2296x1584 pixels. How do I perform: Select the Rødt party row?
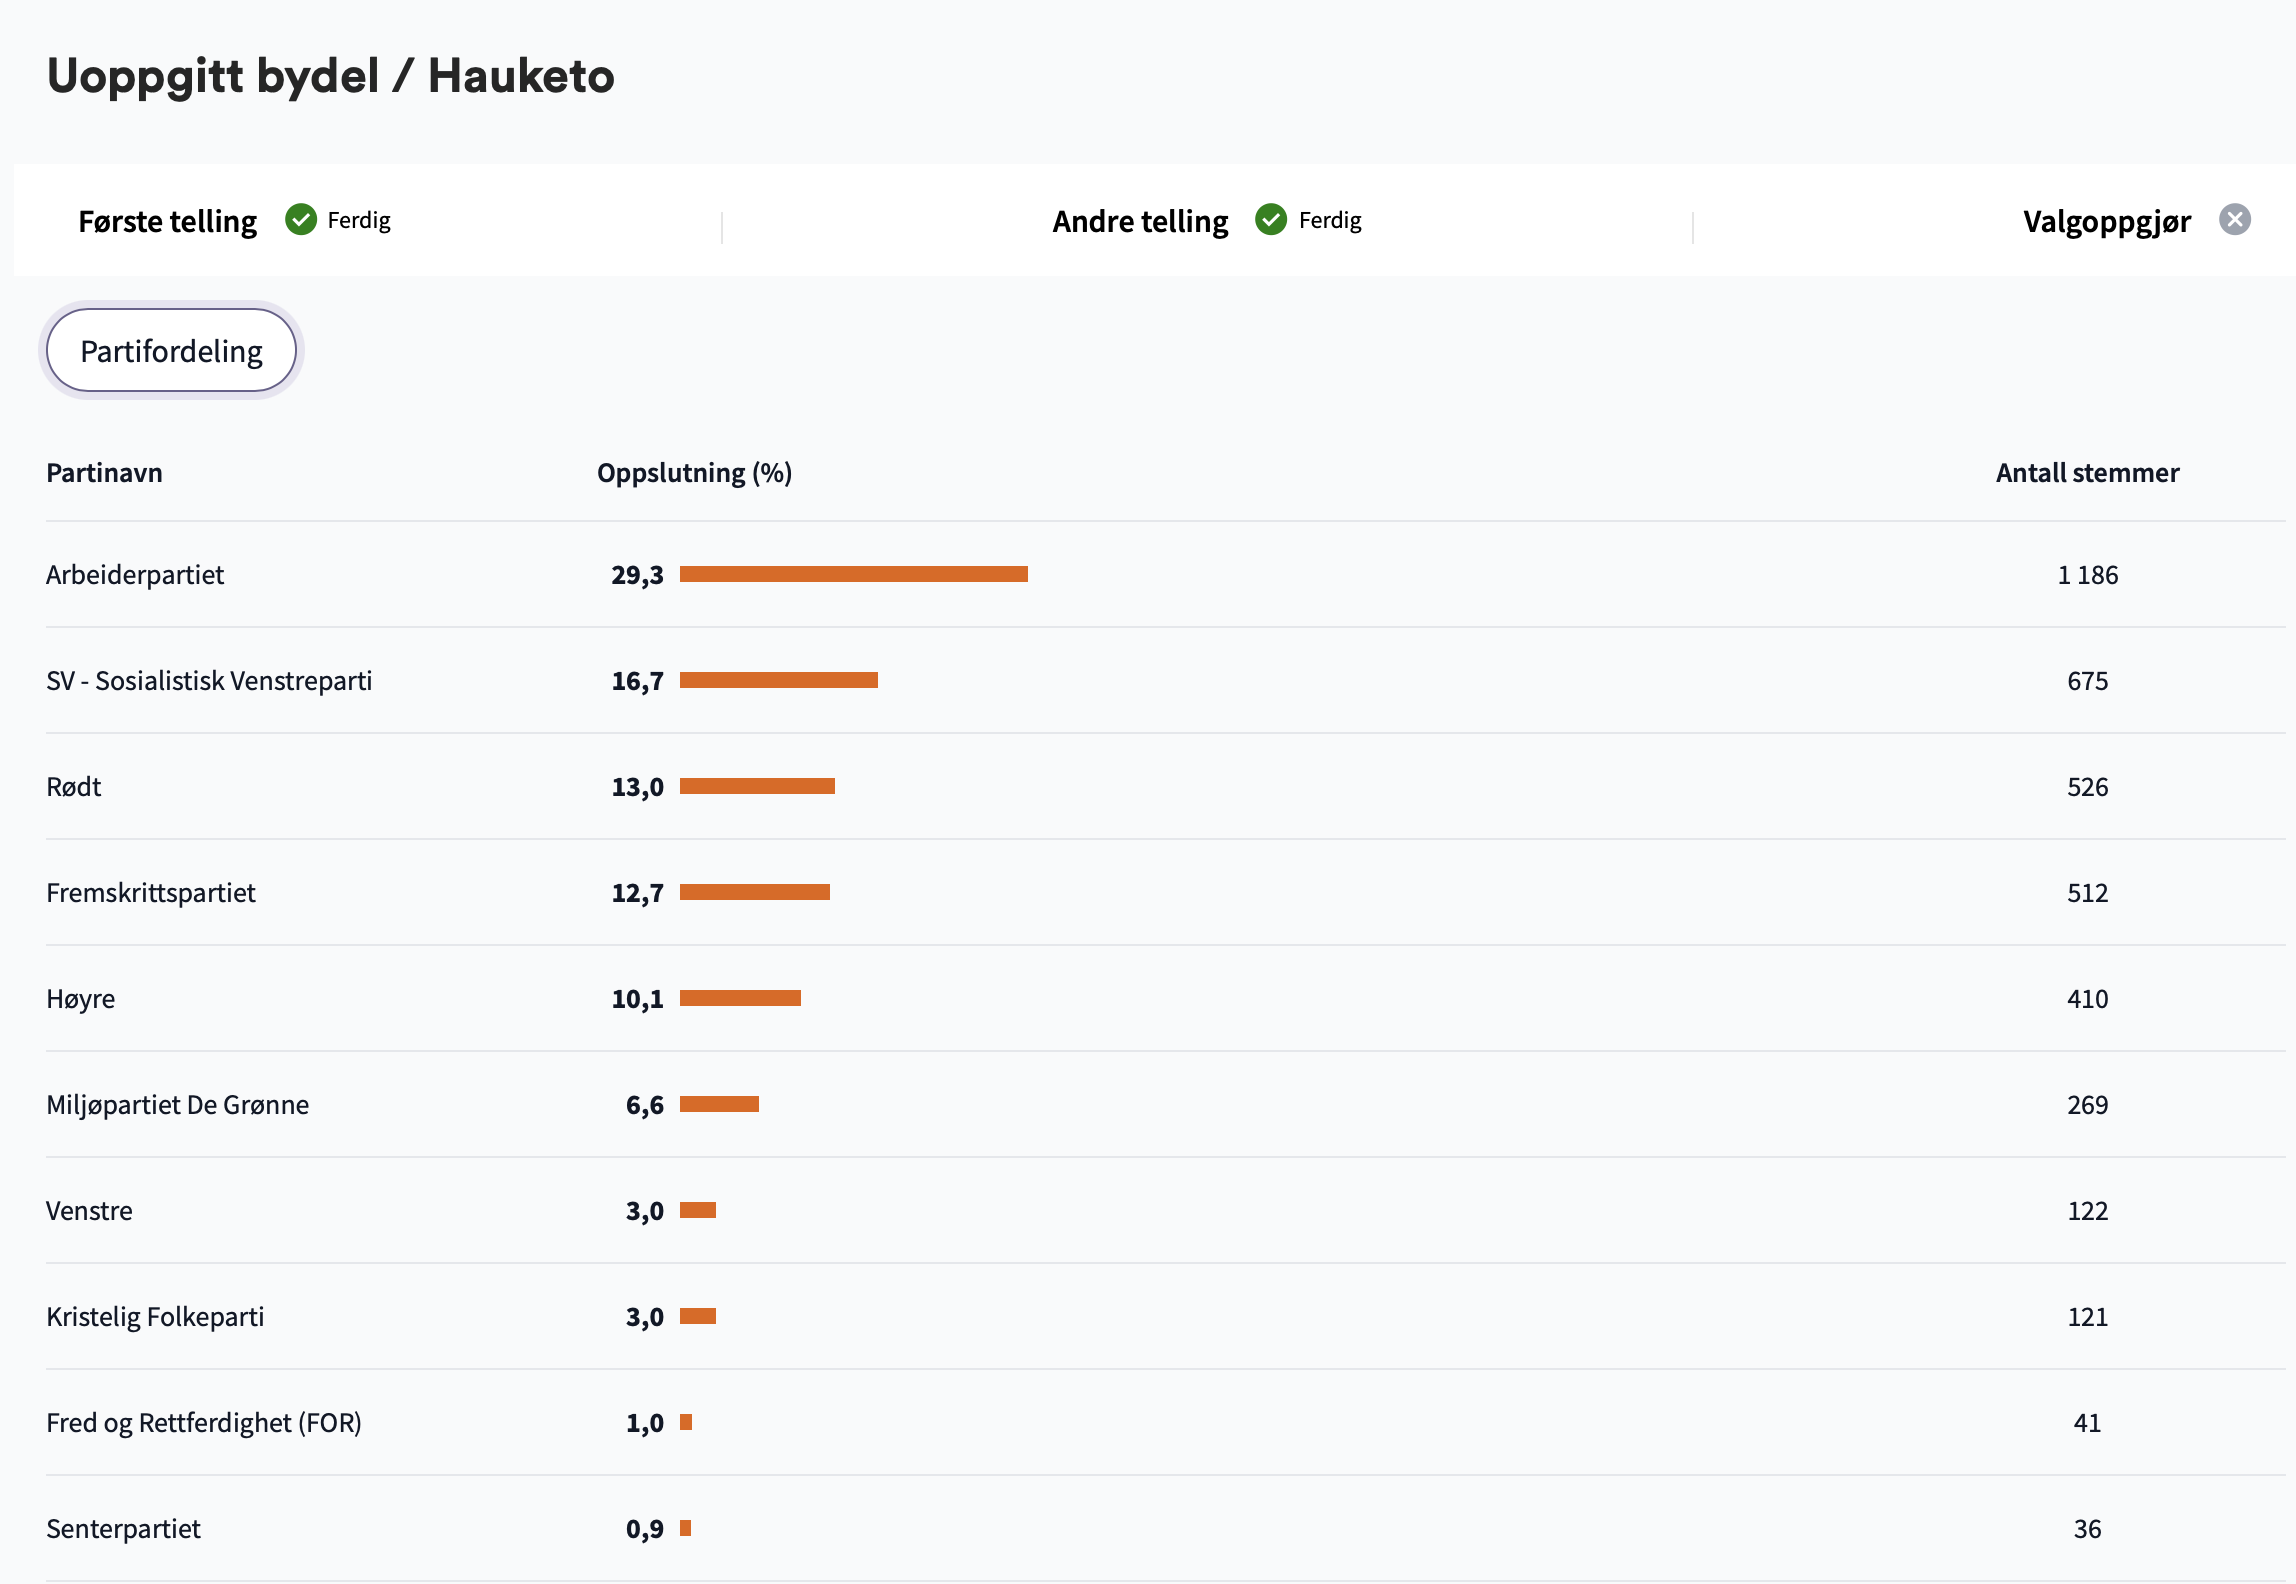click(1165, 786)
